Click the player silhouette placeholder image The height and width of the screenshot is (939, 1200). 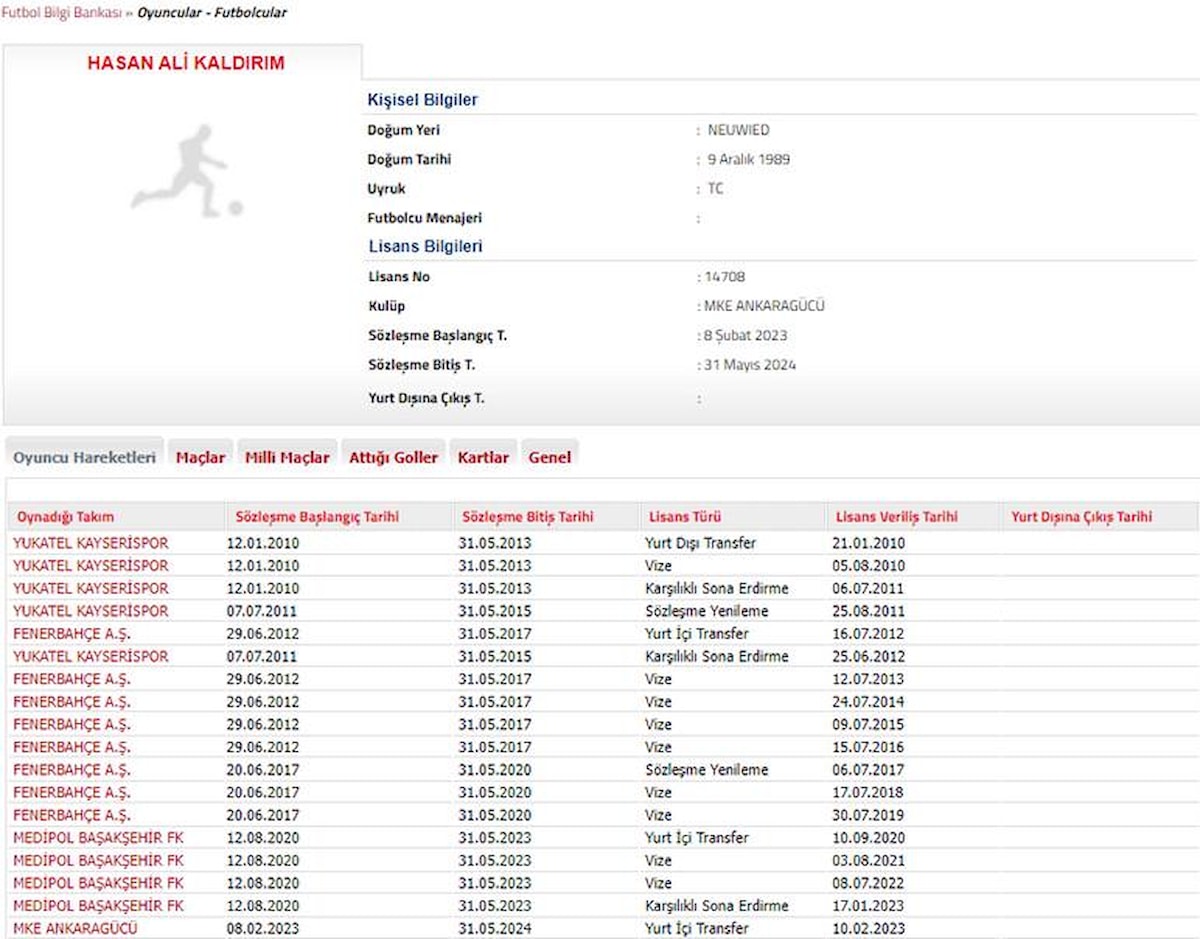point(186,171)
